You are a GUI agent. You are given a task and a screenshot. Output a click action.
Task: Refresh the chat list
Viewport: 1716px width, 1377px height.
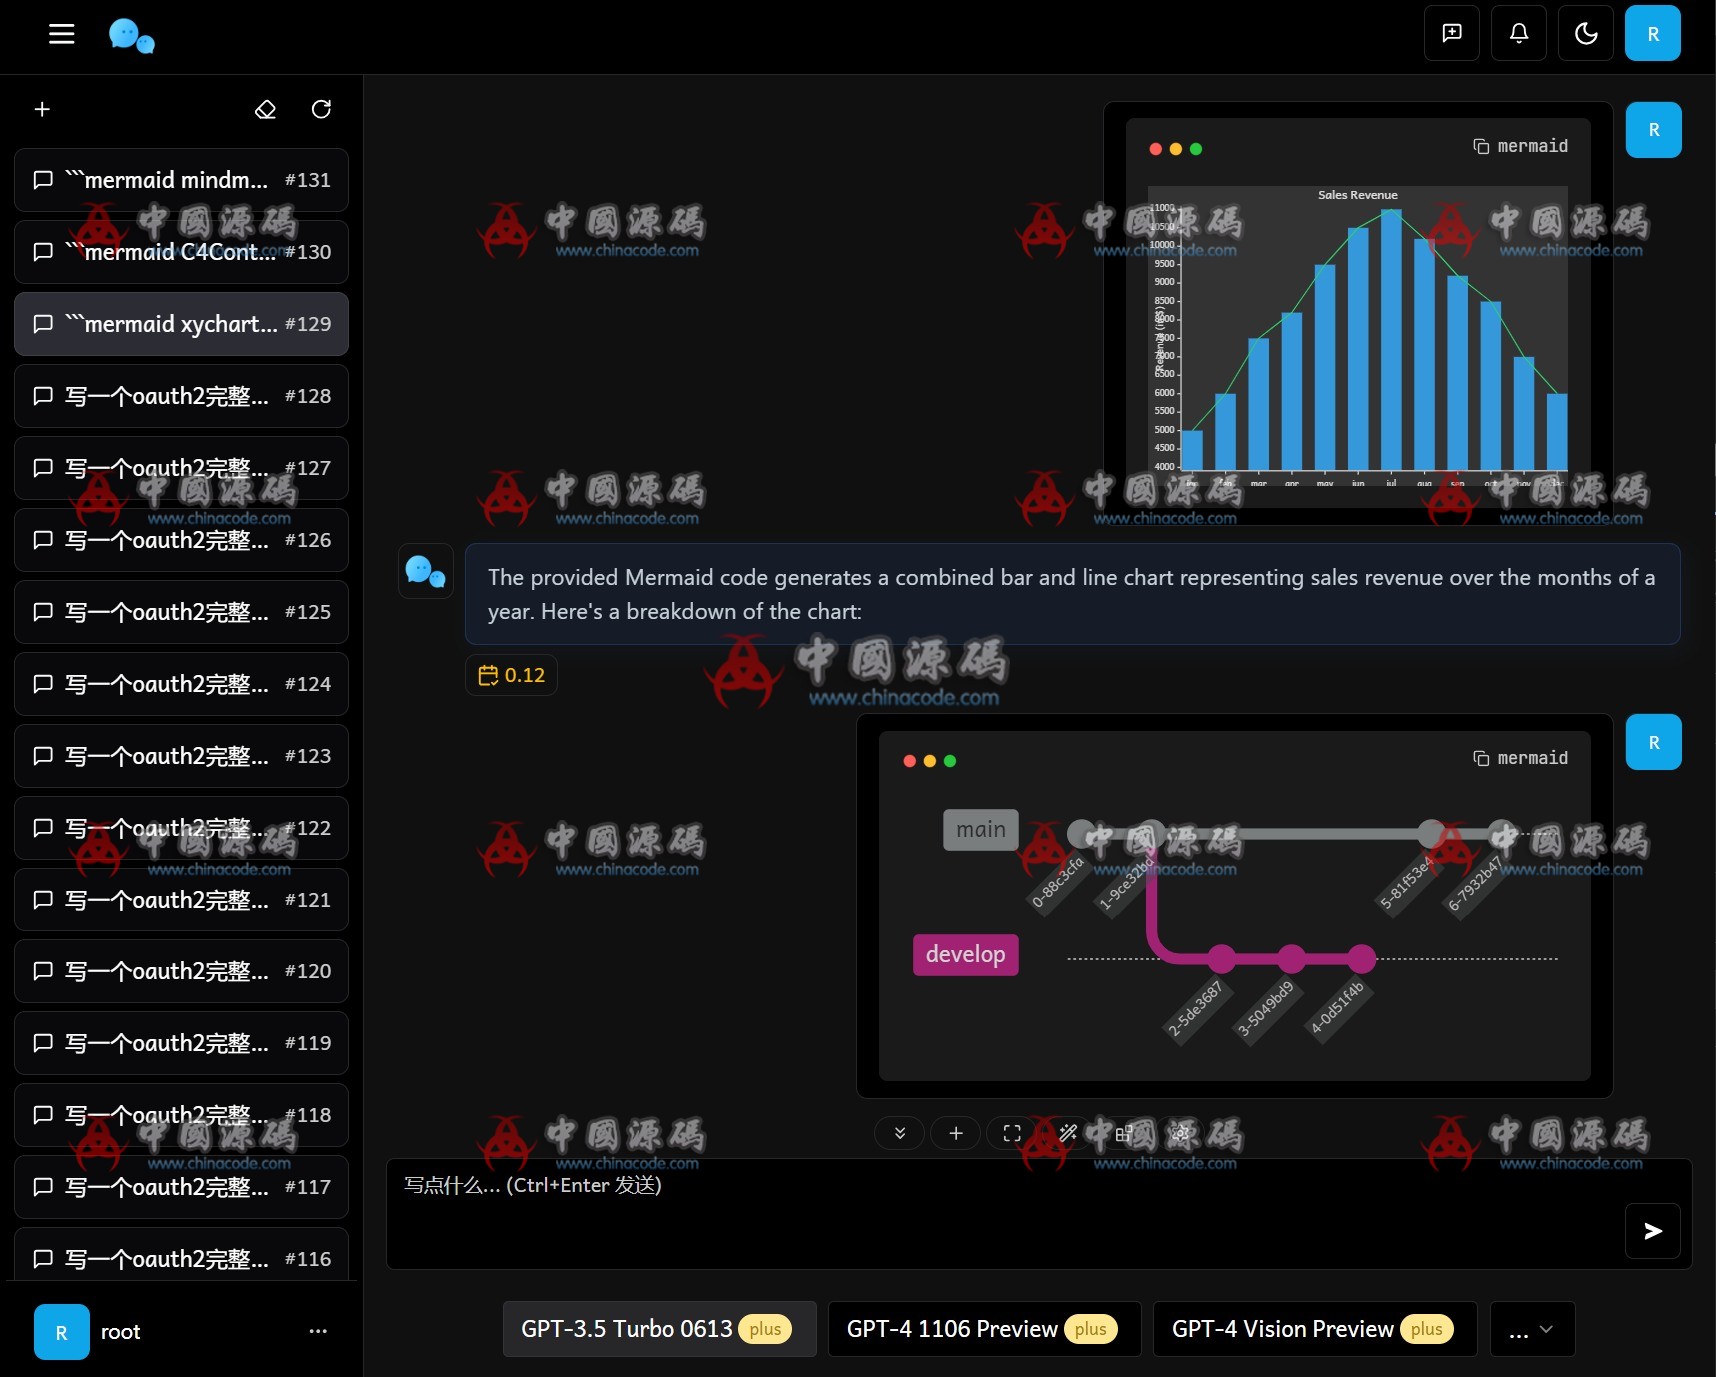click(x=321, y=109)
